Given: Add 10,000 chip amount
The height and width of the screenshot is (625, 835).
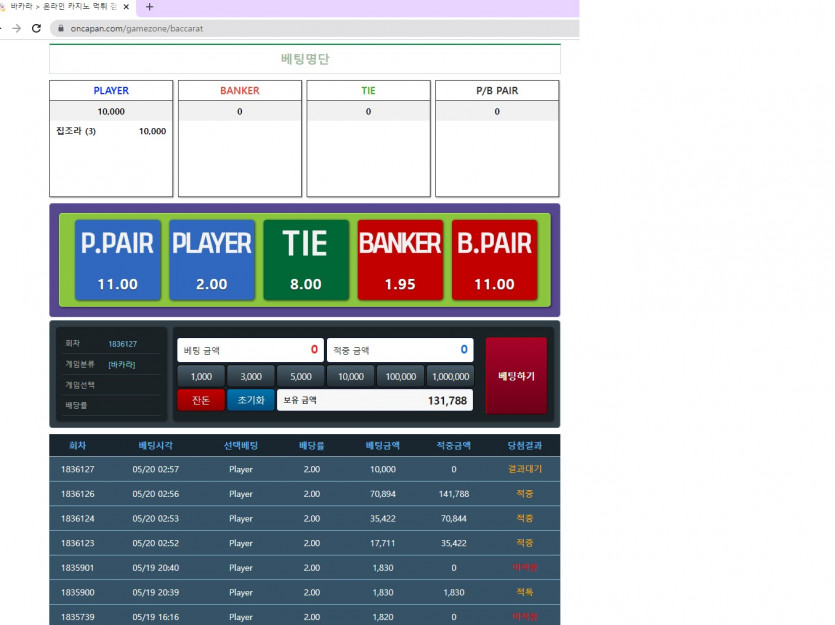Looking at the screenshot, I should (351, 376).
